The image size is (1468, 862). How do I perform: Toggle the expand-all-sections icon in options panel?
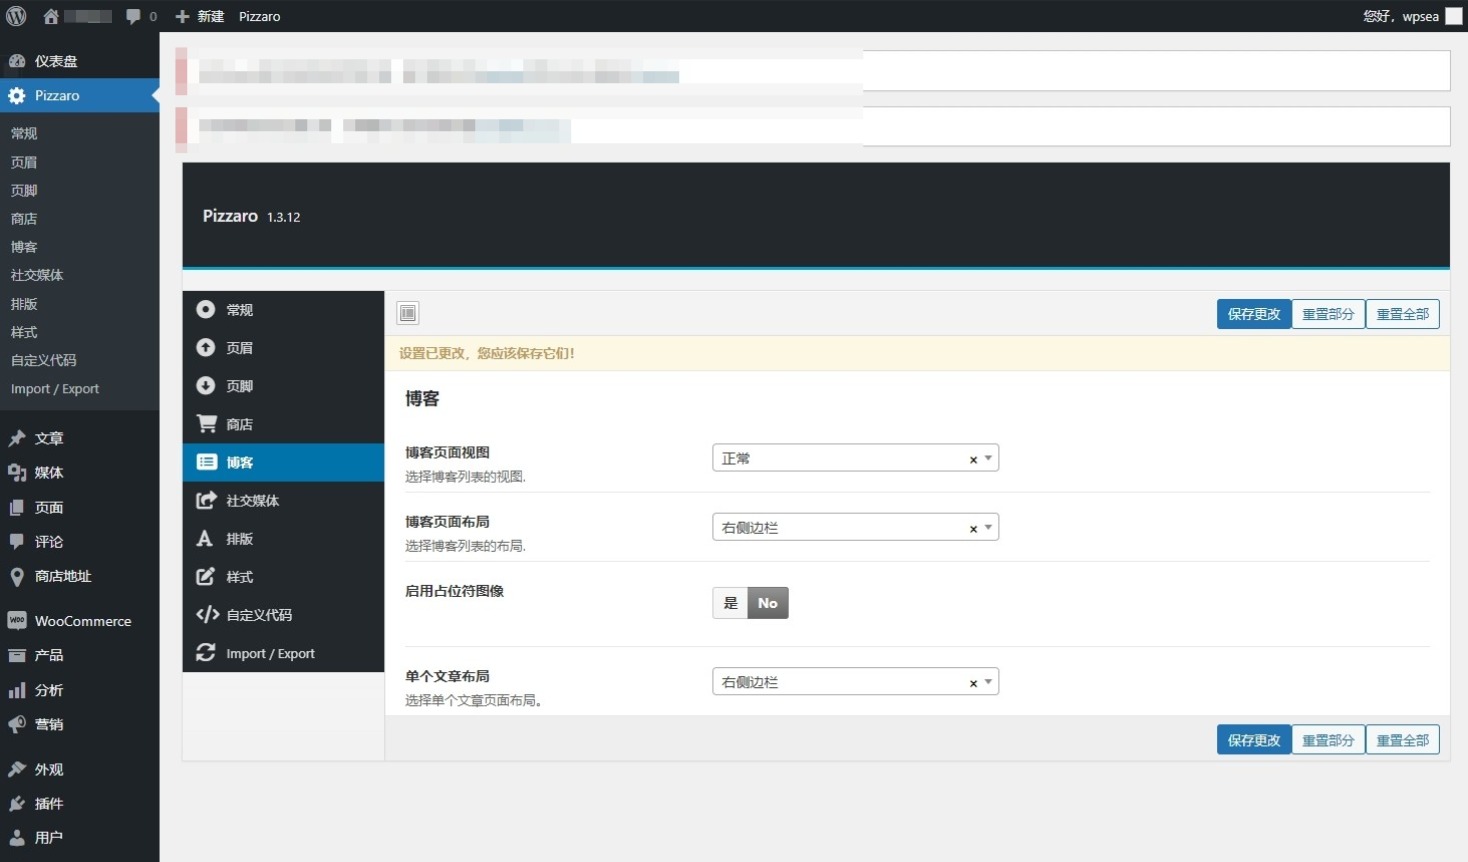tap(408, 313)
